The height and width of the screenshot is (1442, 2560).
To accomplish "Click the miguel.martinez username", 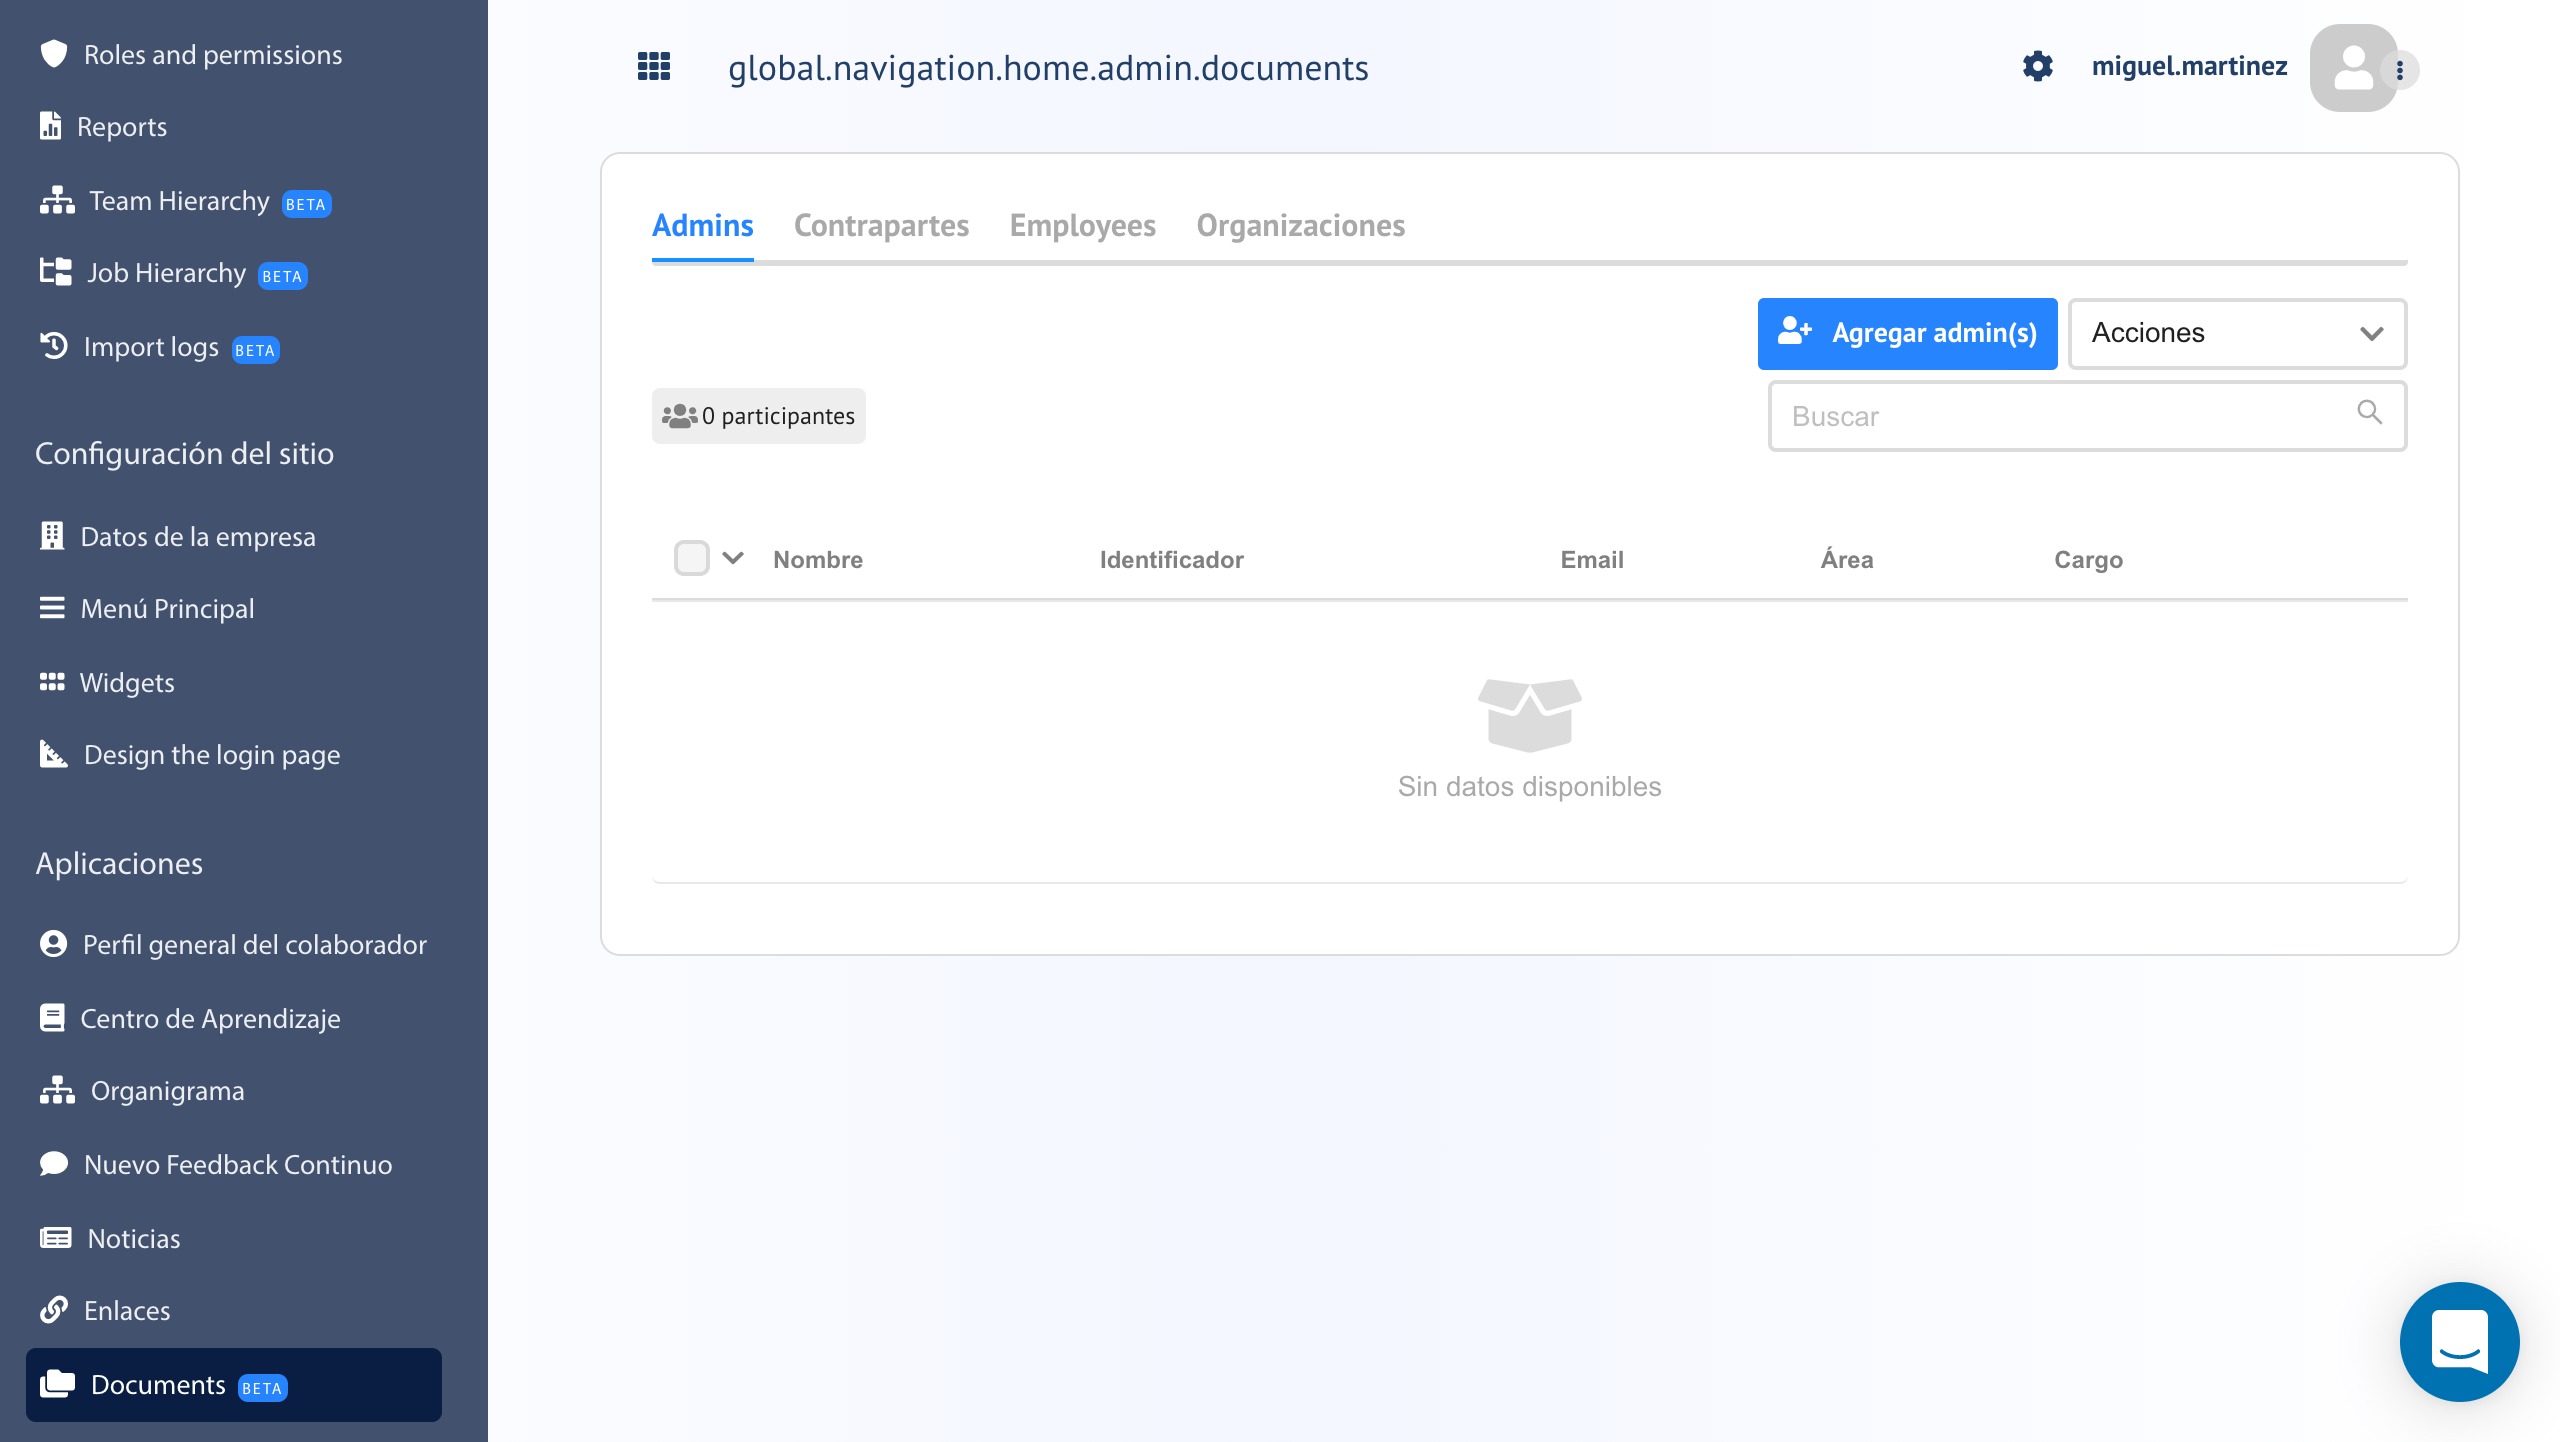I will pos(2189,66).
